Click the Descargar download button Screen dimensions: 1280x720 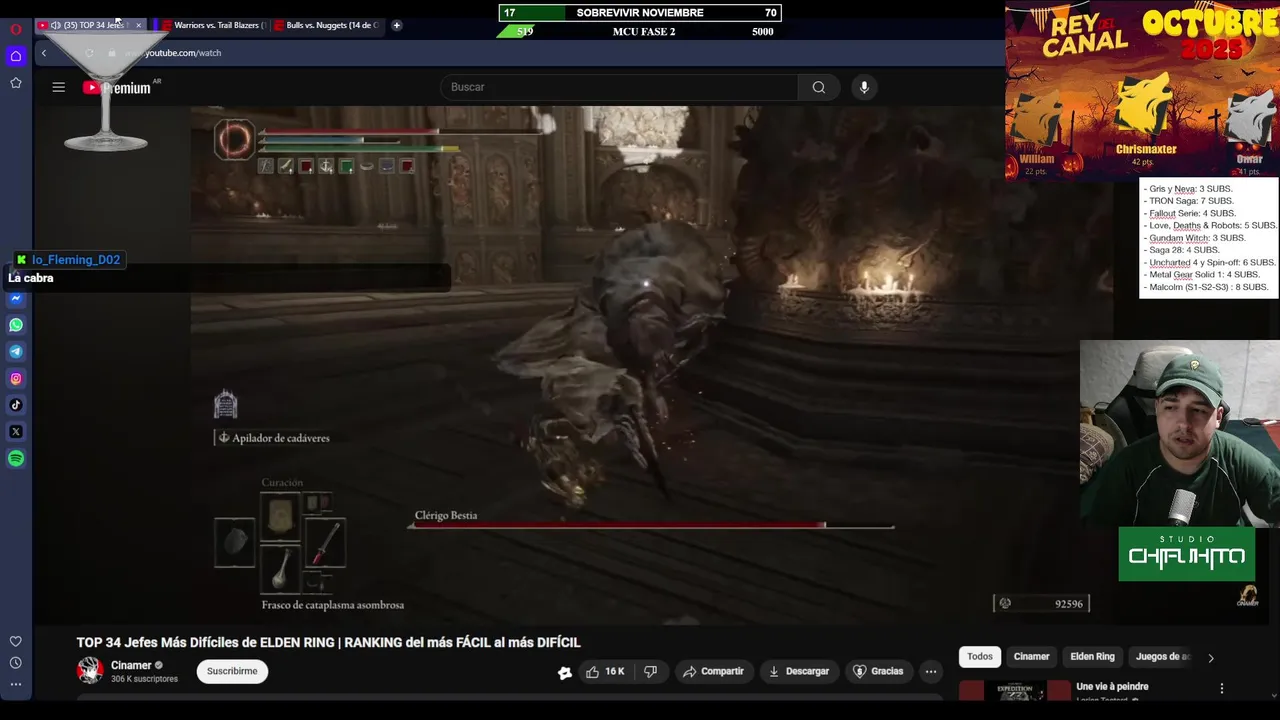(x=798, y=672)
